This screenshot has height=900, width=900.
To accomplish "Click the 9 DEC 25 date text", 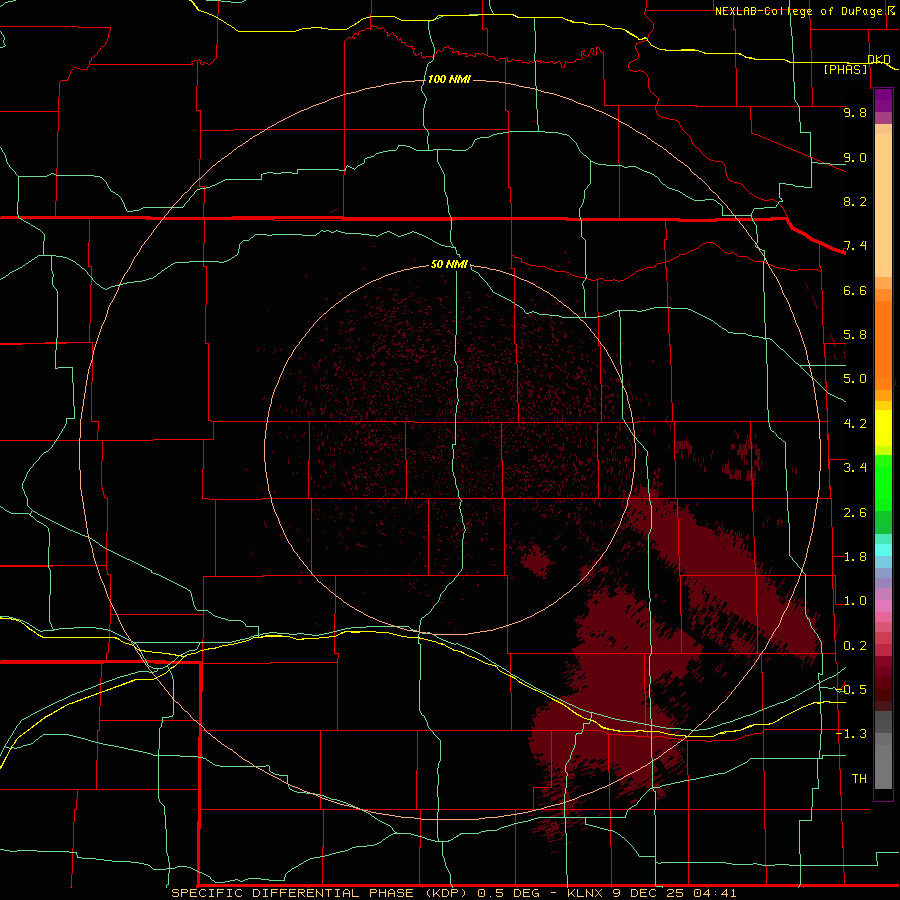I will 648,893.
